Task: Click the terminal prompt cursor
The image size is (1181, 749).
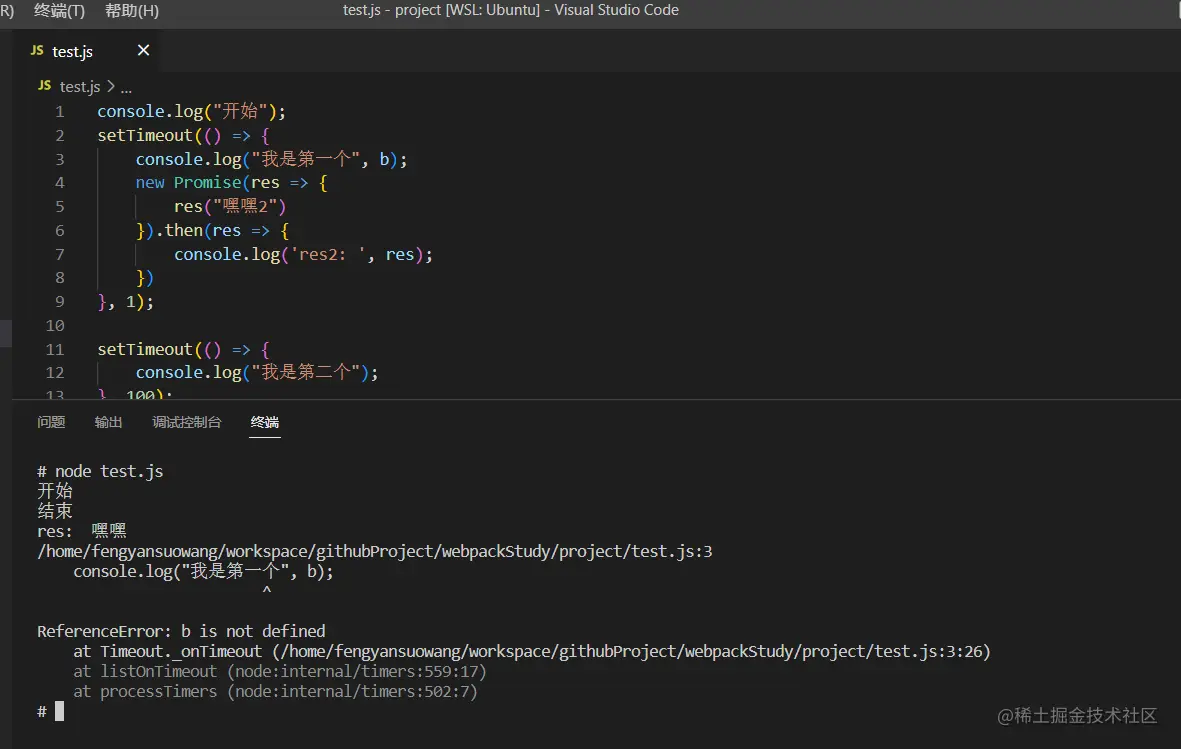Action: (60, 711)
